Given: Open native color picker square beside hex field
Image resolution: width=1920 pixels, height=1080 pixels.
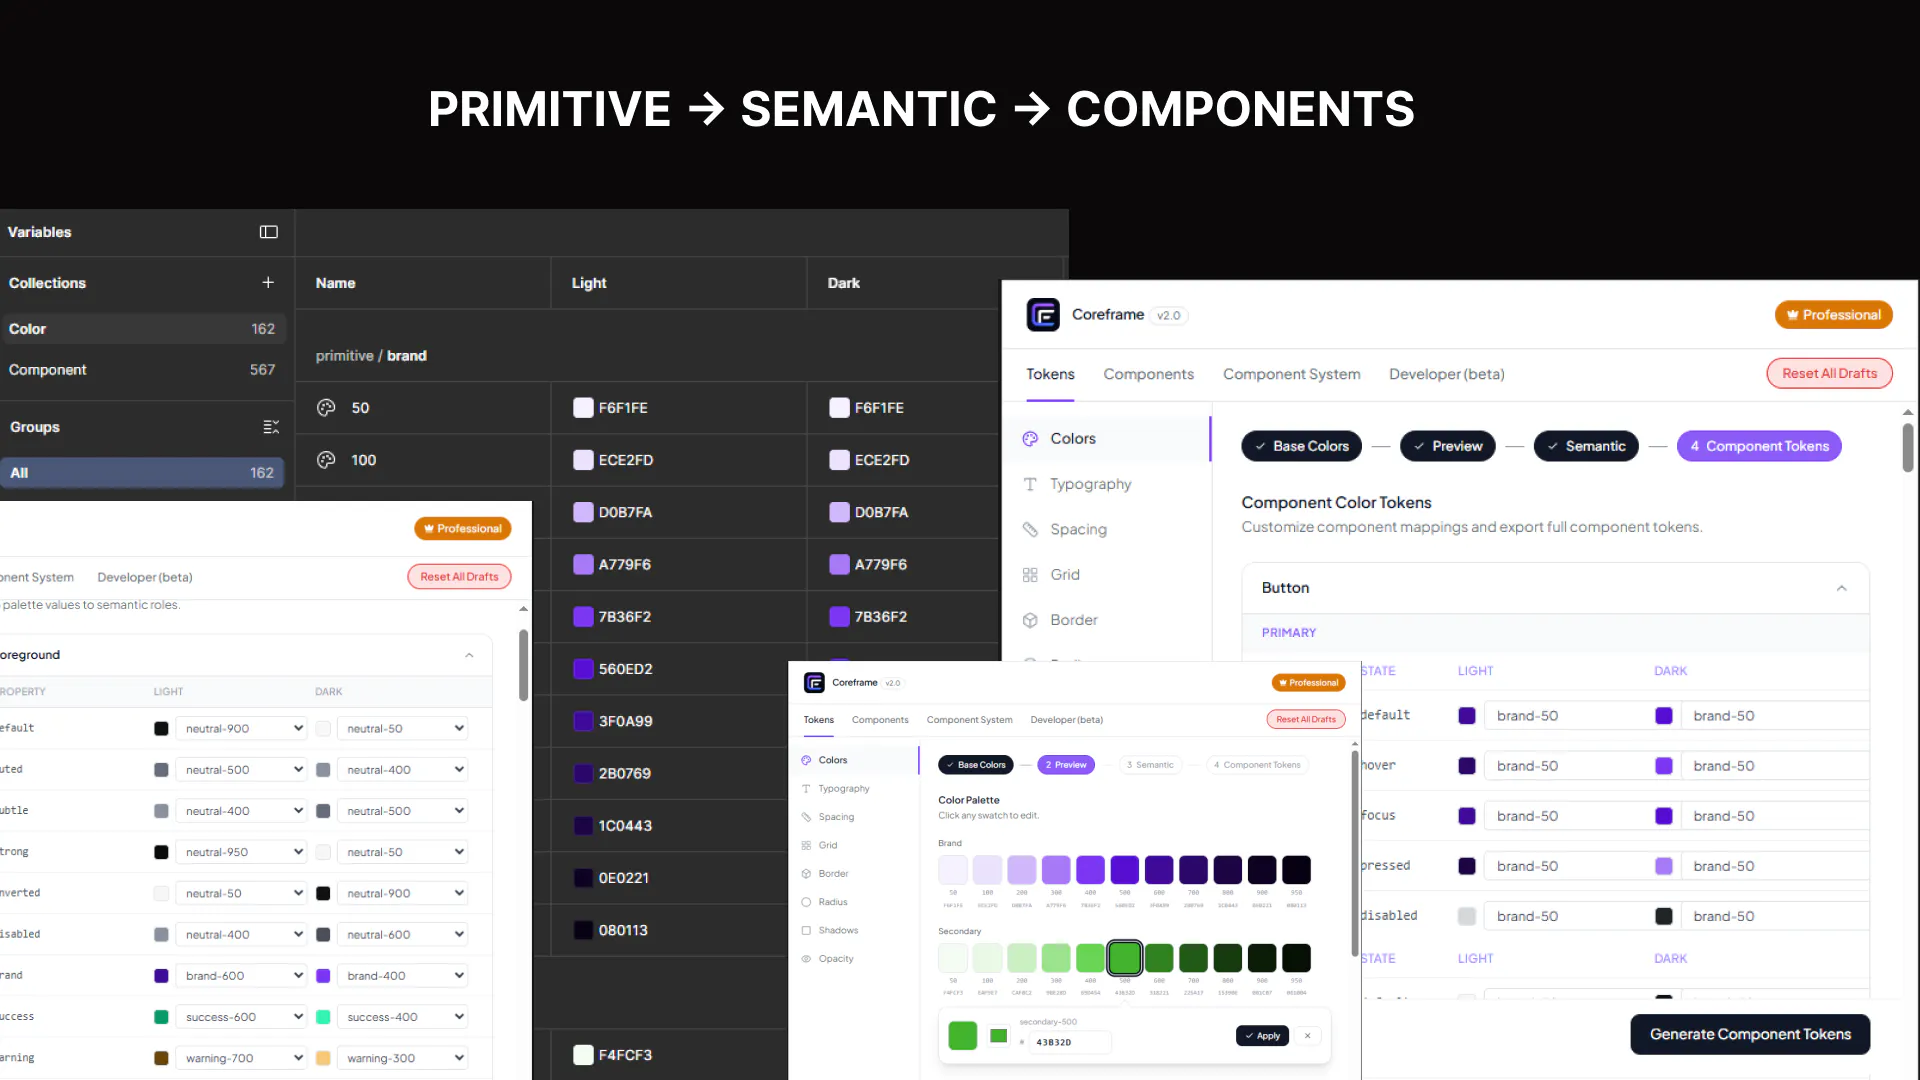Looking at the screenshot, I should point(998,1036).
